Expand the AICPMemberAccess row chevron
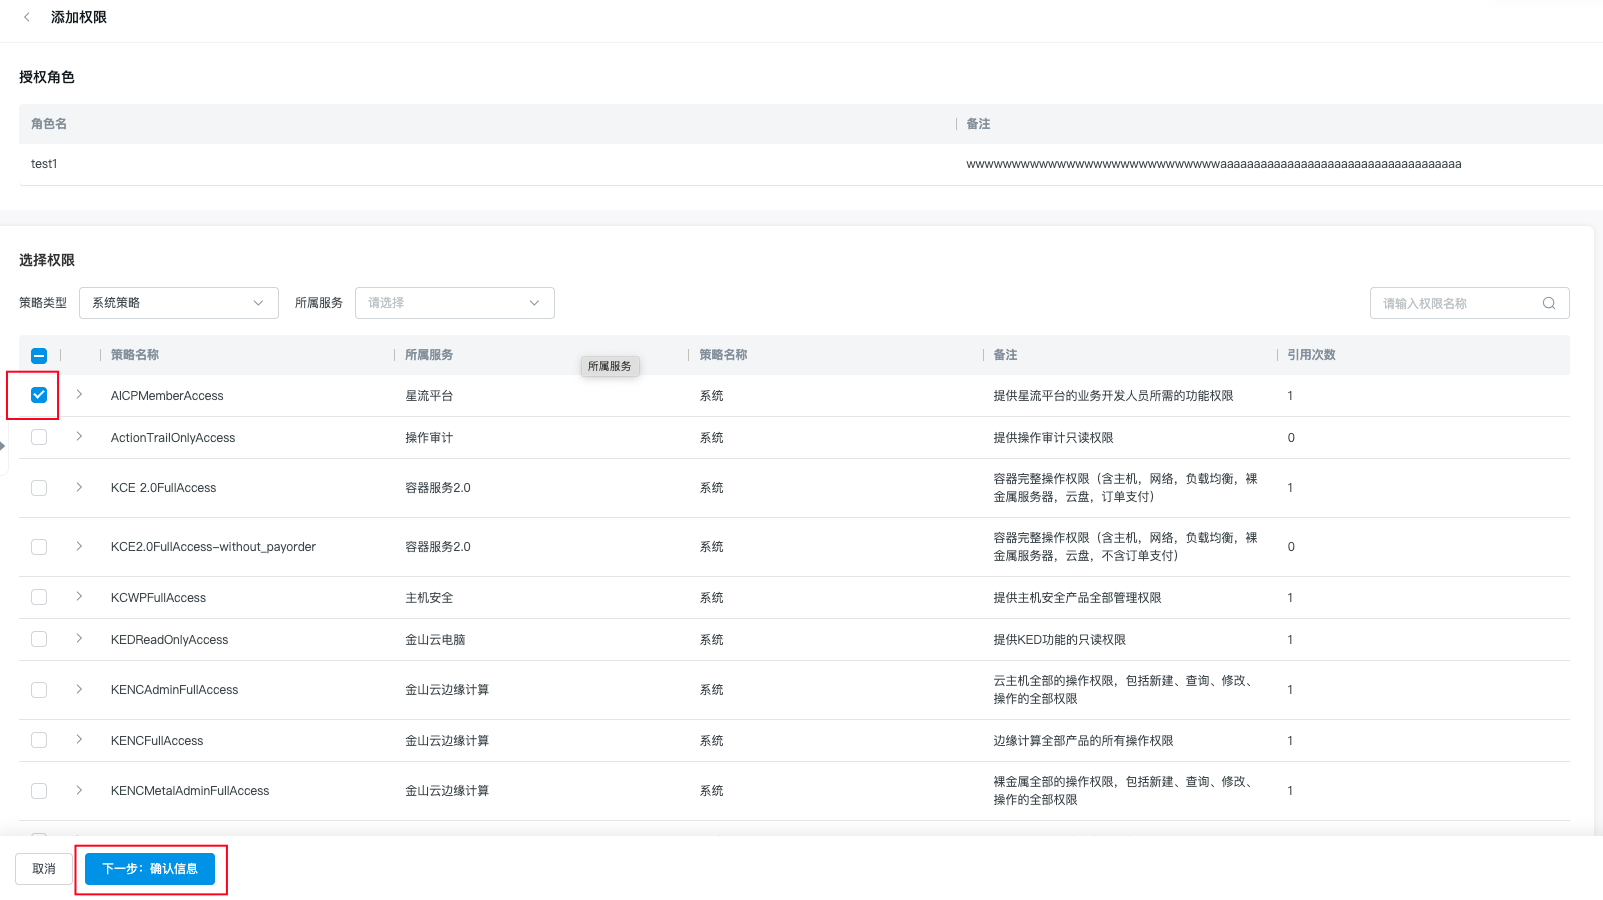The height and width of the screenshot is (900, 1603). tap(79, 395)
